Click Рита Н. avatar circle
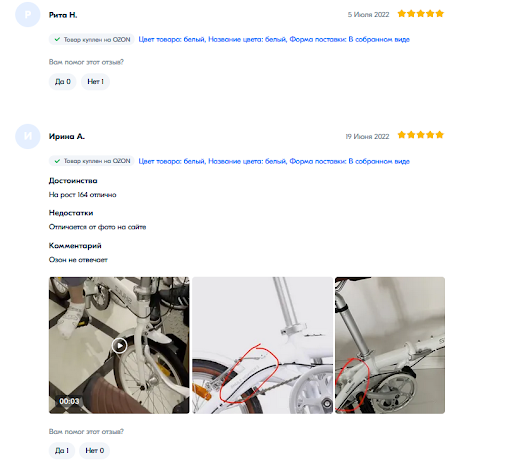 [28, 15]
